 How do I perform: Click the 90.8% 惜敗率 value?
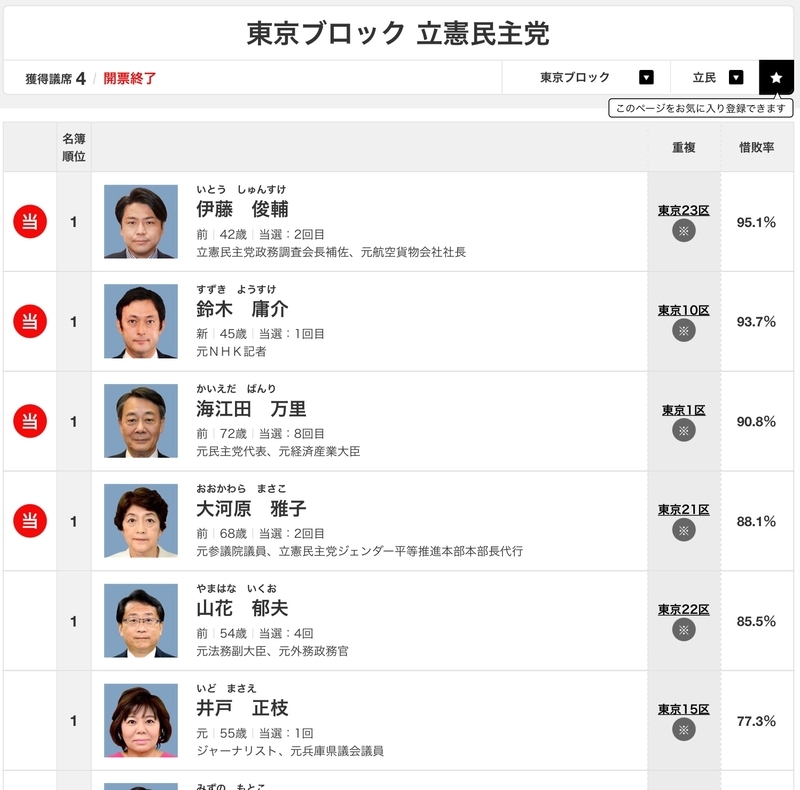pyautogui.click(x=756, y=422)
